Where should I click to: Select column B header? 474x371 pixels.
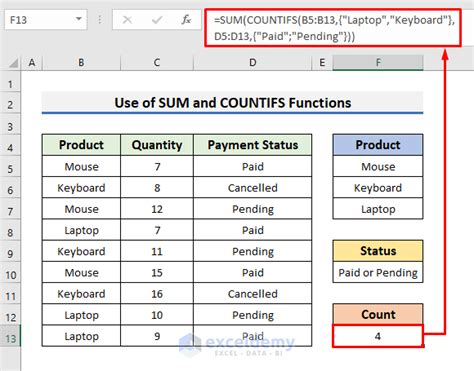tap(81, 63)
